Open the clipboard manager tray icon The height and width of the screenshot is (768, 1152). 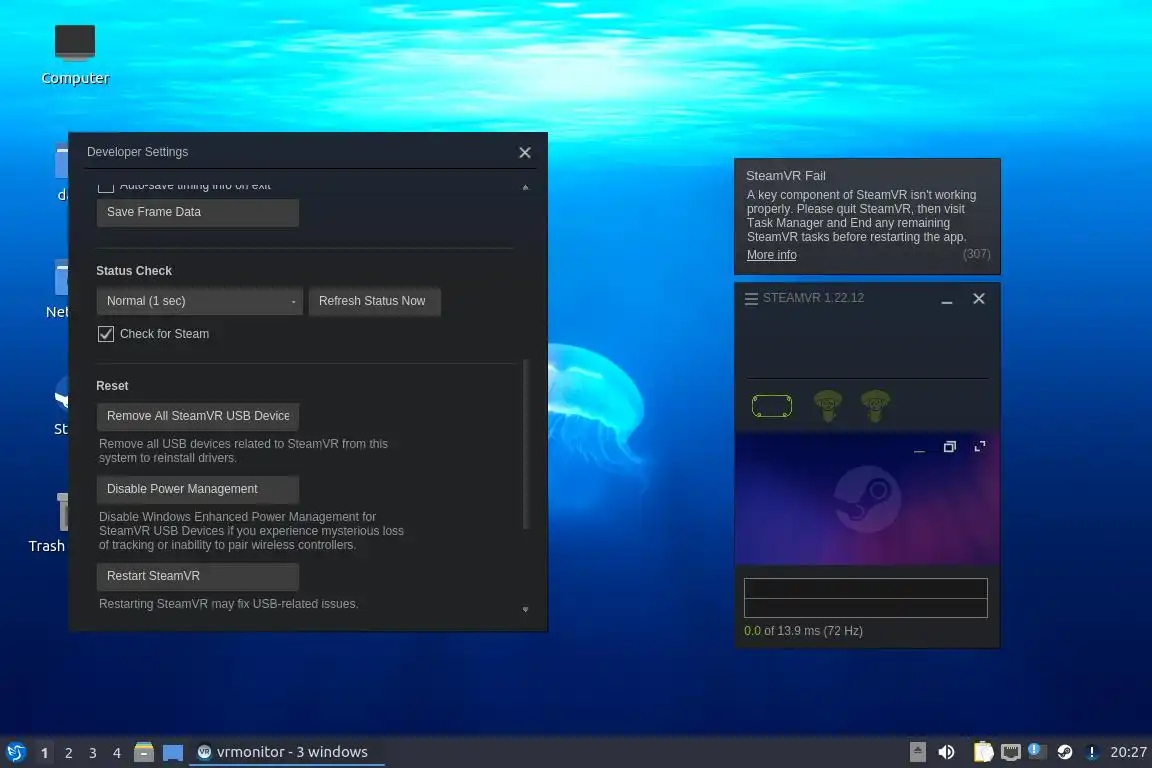tap(983, 752)
